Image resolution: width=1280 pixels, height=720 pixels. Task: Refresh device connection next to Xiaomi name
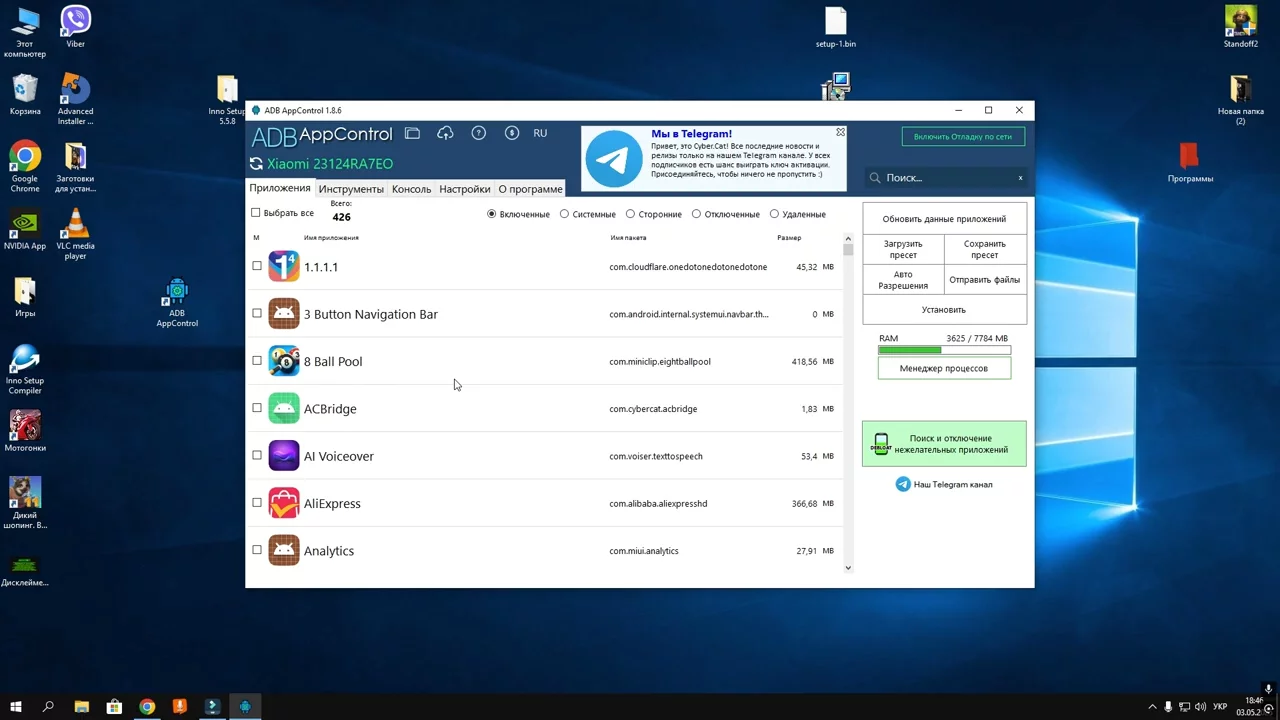coord(256,164)
